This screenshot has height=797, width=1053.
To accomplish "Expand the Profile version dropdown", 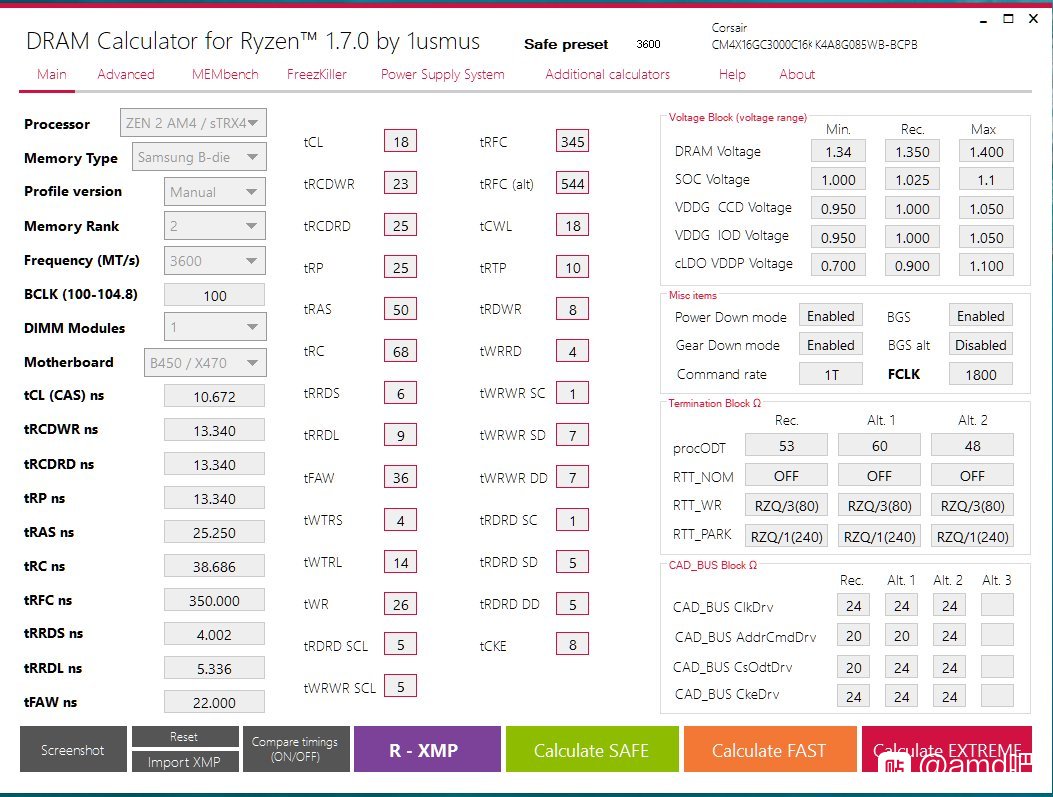I will (x=215, y=192).
